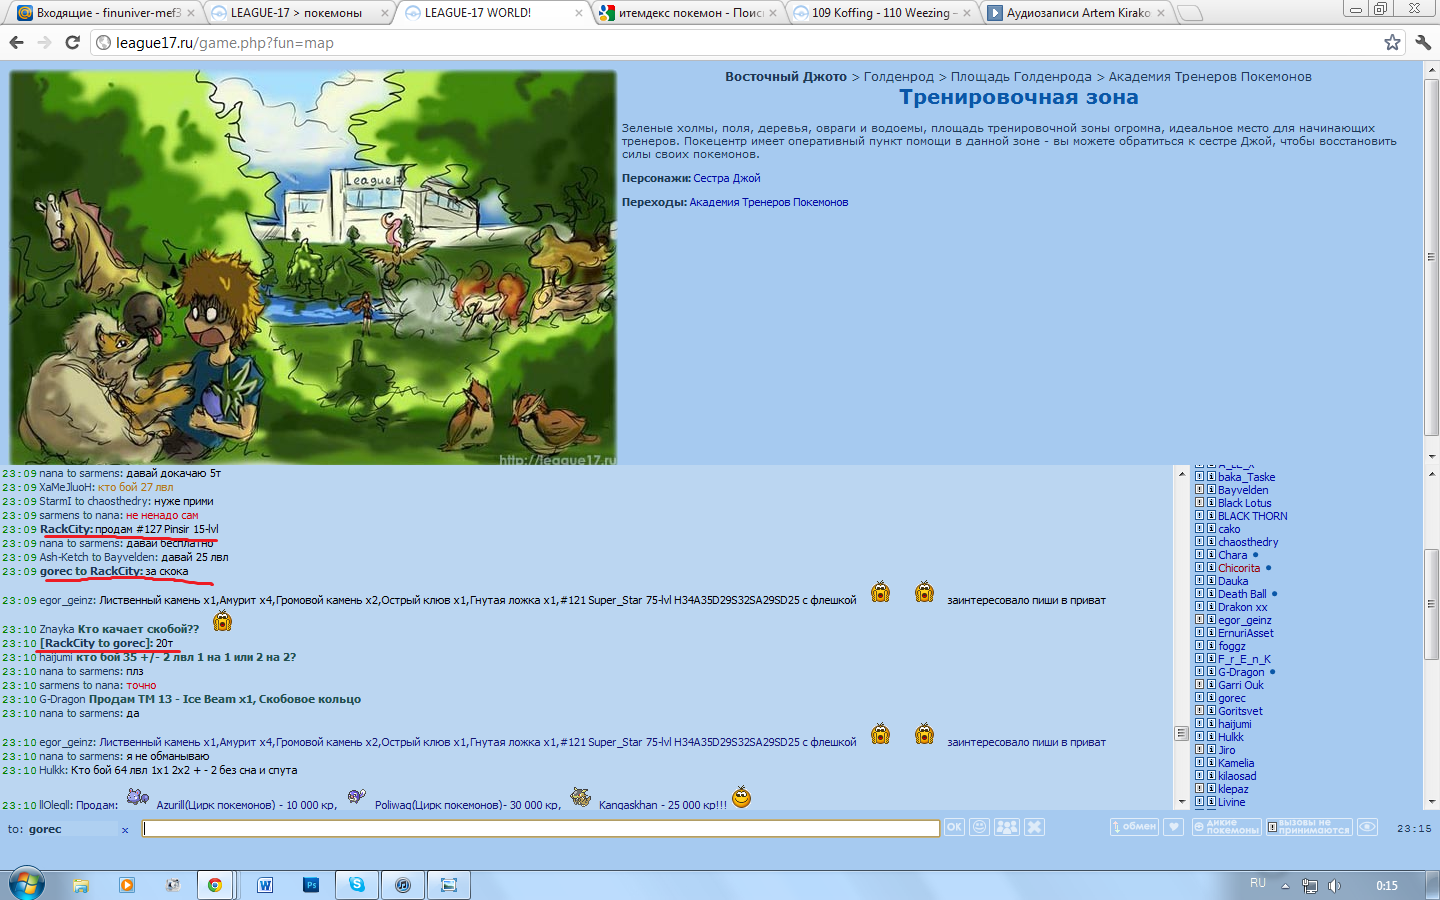Follow the 'Академия Тренеров Покемонов' transition link
The width and height of the screenshot is (1440, 900).
pos(769,202)
